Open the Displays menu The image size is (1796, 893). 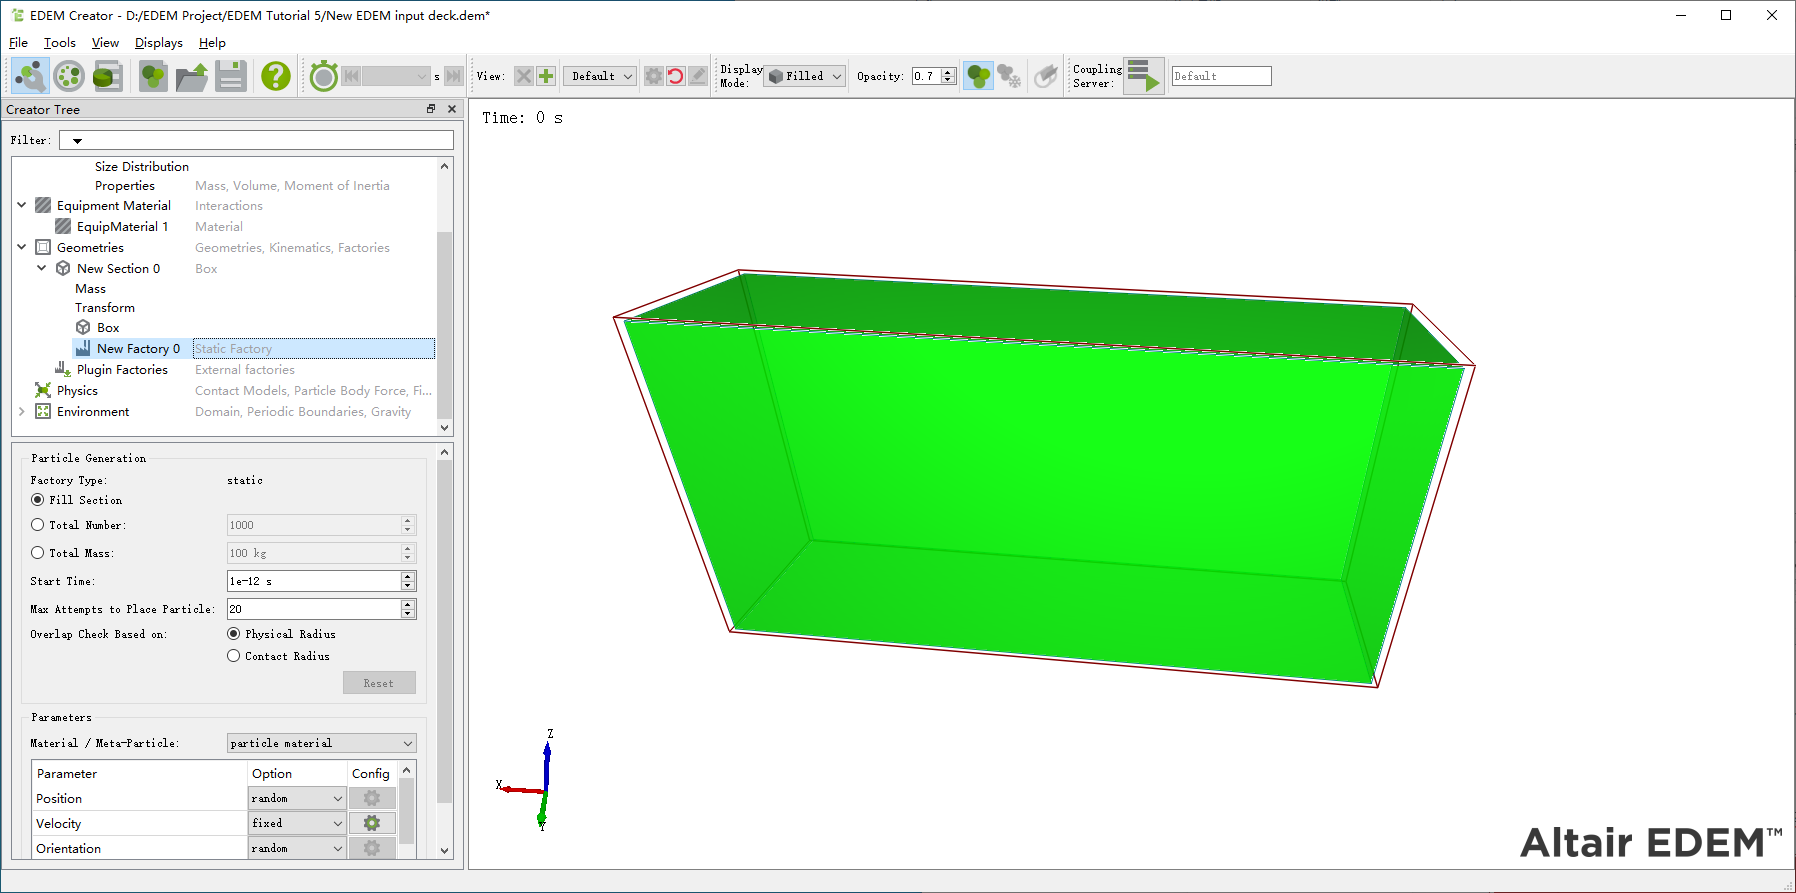pos(158,43)
